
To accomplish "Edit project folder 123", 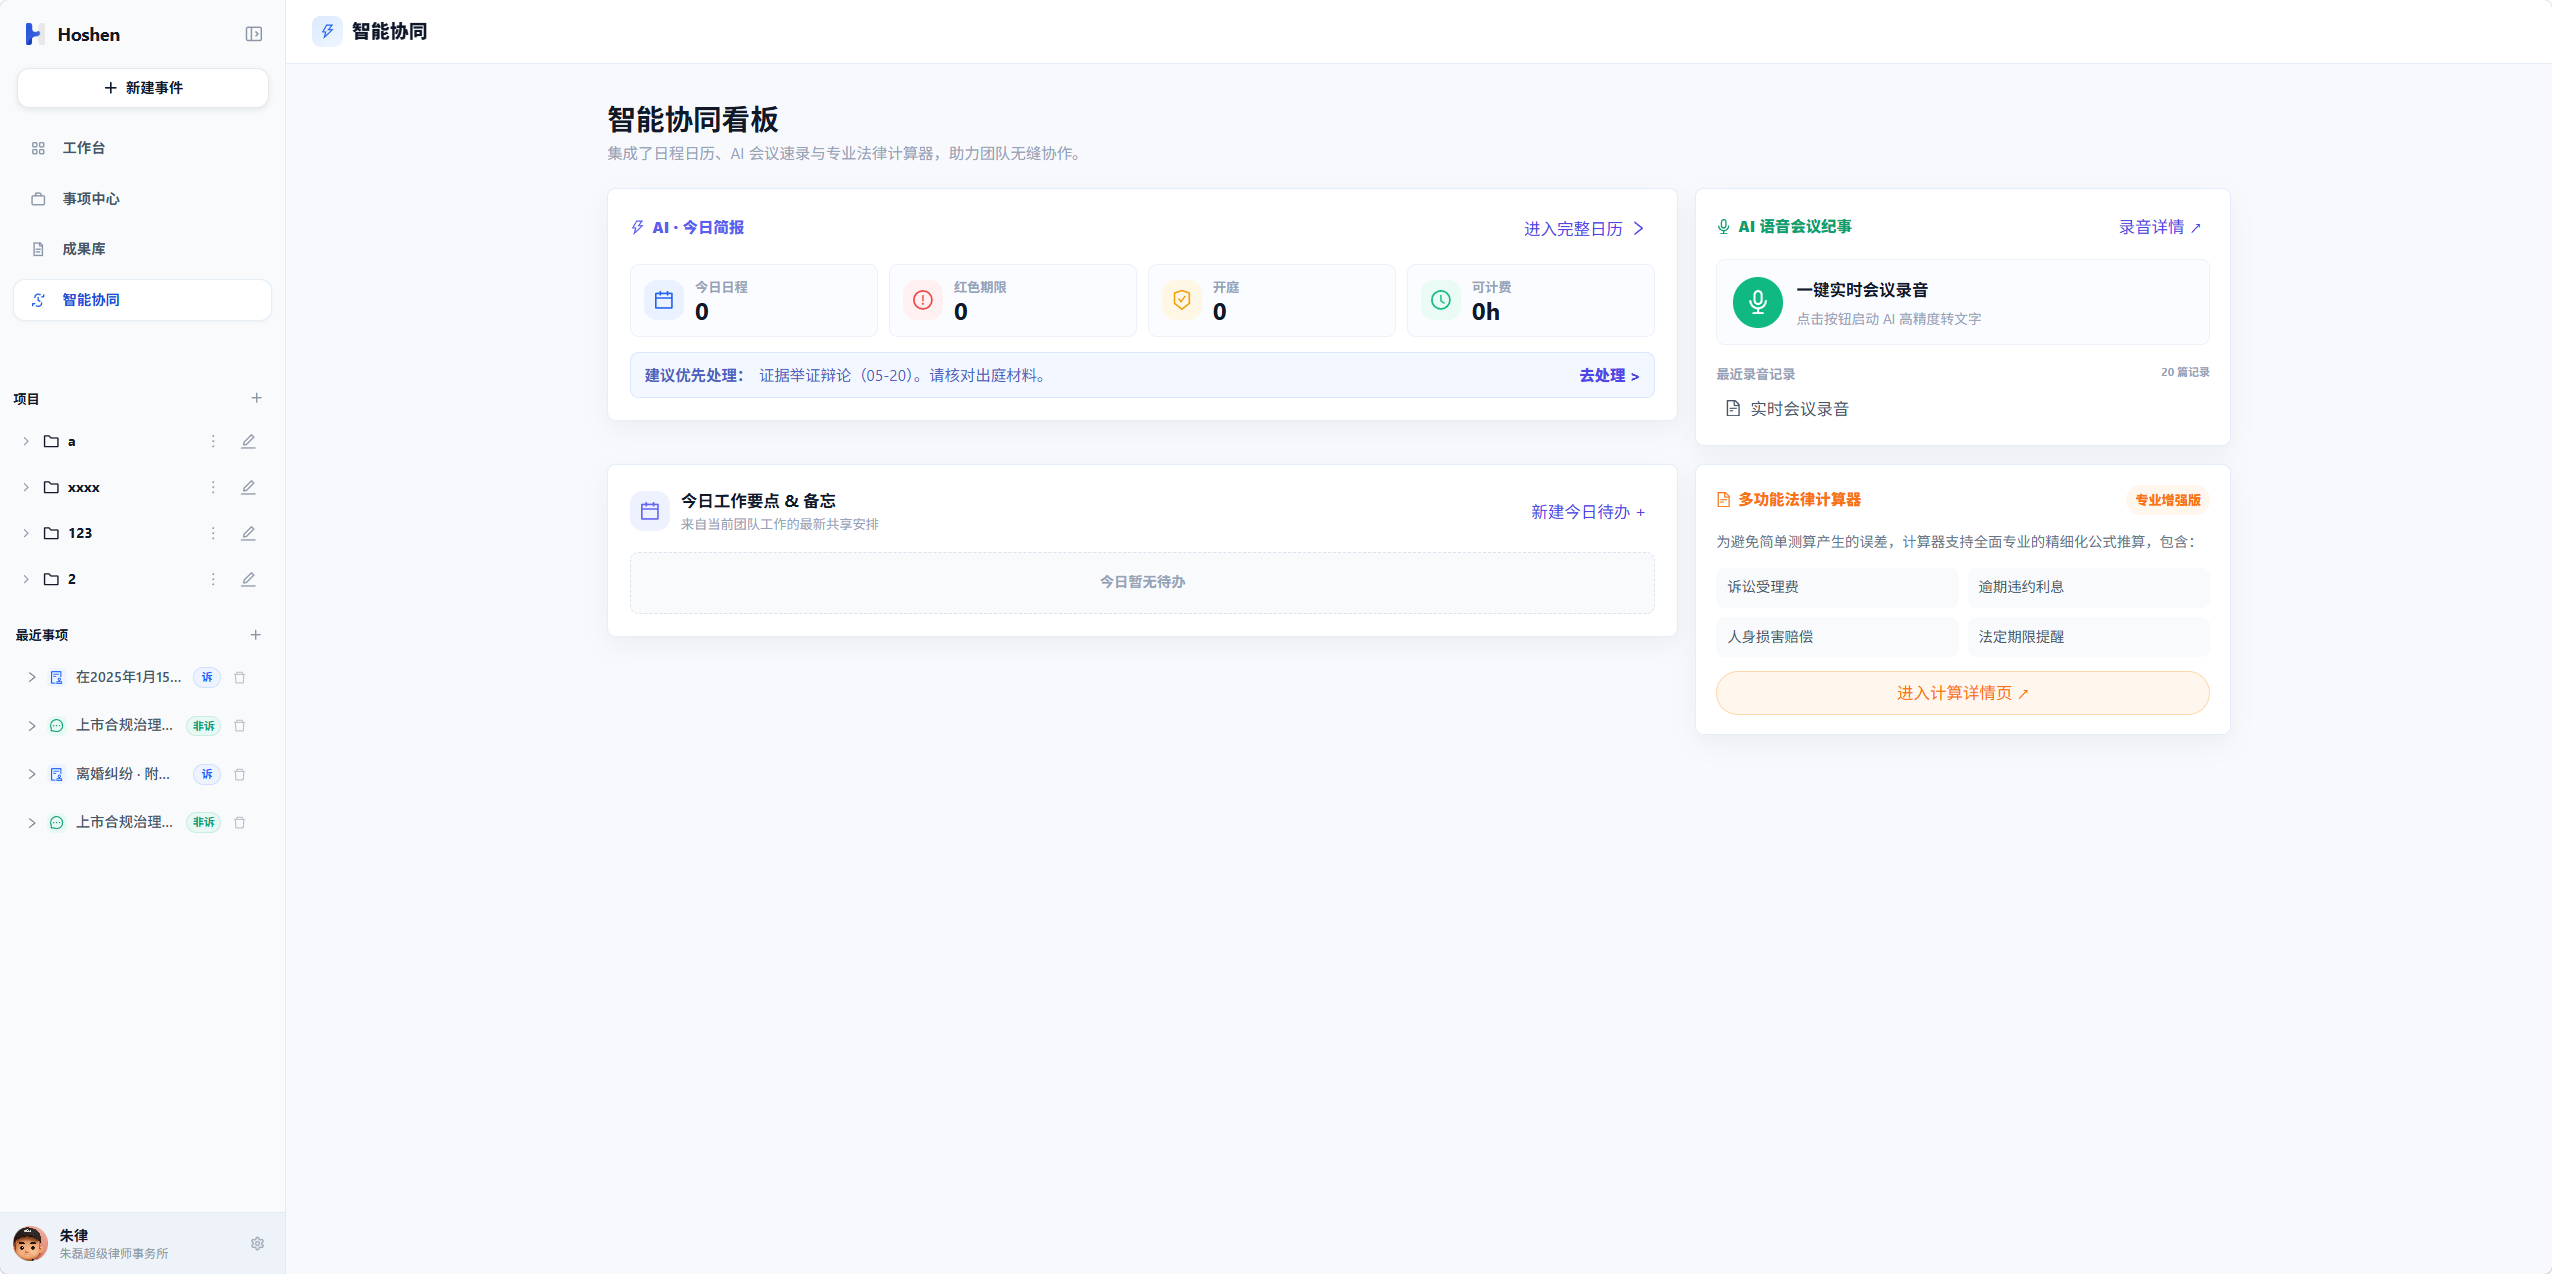I will [x=248, y=533].
